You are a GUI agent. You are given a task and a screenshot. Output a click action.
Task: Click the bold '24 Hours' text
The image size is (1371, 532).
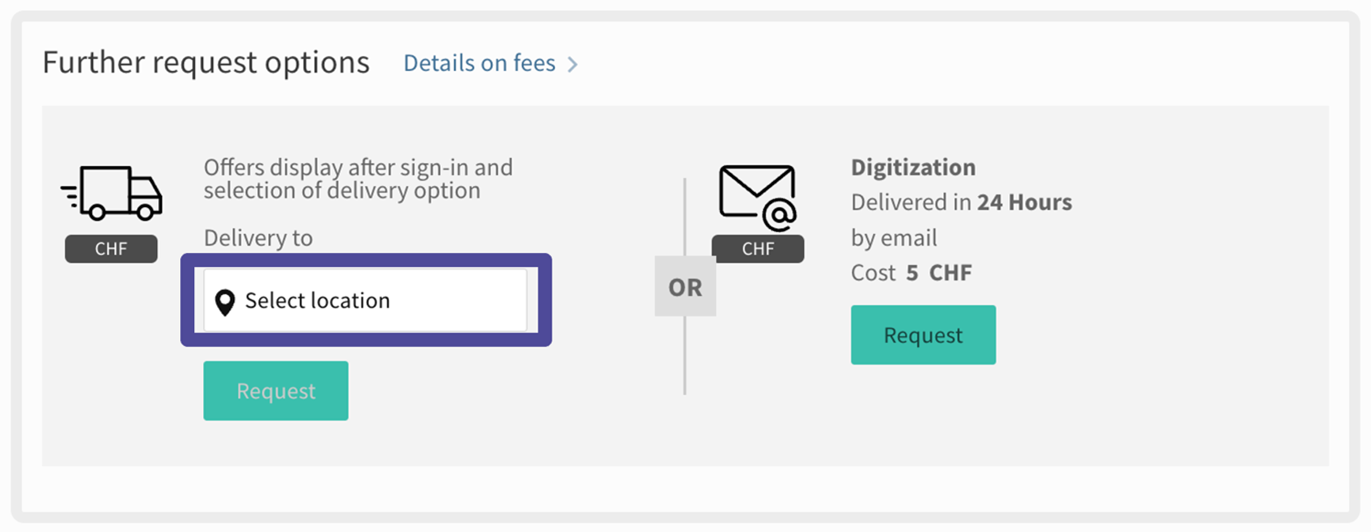(x=1024, y=202)
